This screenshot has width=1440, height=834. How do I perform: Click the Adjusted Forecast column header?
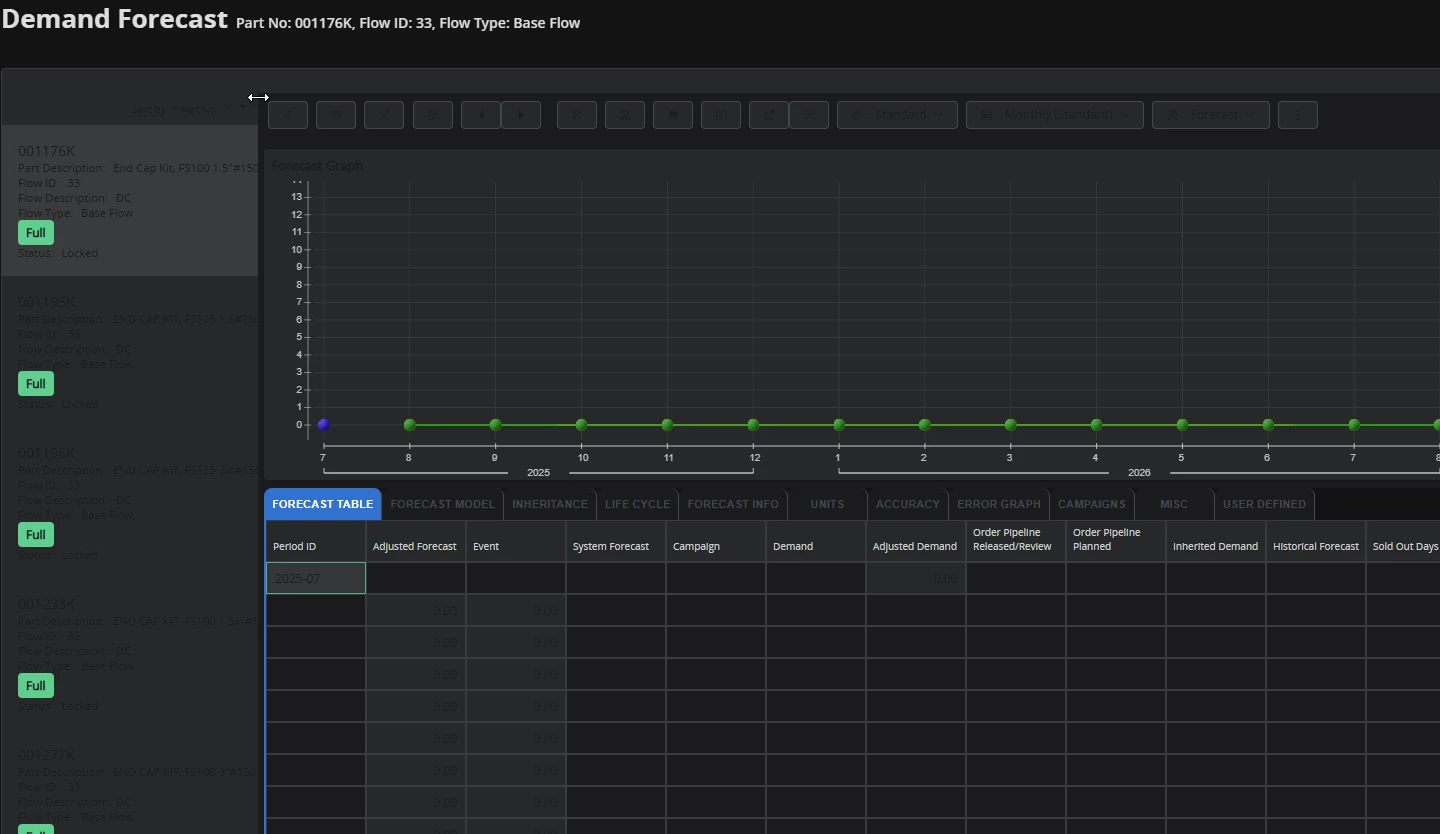click(x=415, y=546)
